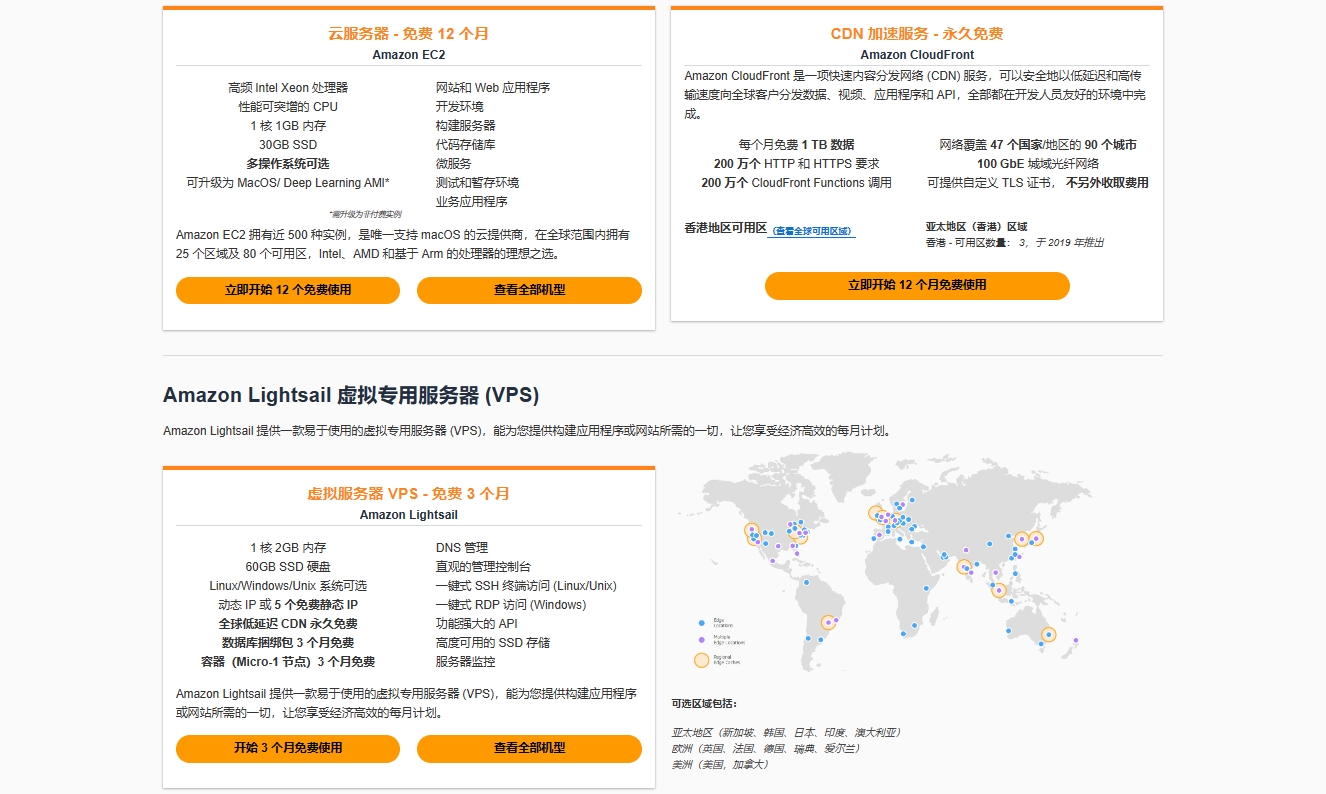Click 查看全部机型 in the Amazon EC2 card
The height and width of the screenshot is (794, 1326).
(x=529, y=290)
